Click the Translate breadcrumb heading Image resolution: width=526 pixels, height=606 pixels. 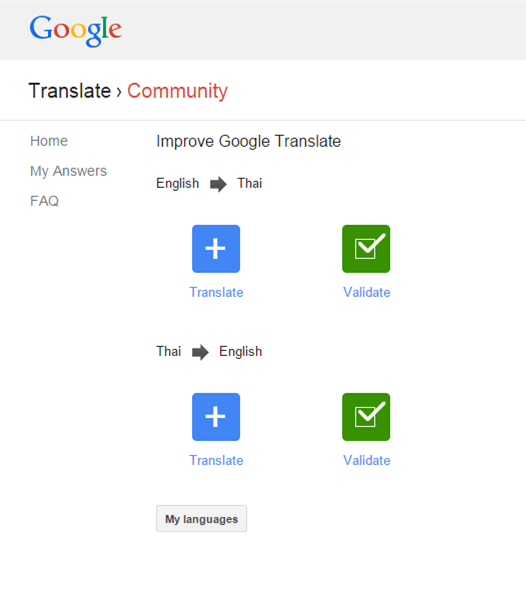(x=70, y=91)
